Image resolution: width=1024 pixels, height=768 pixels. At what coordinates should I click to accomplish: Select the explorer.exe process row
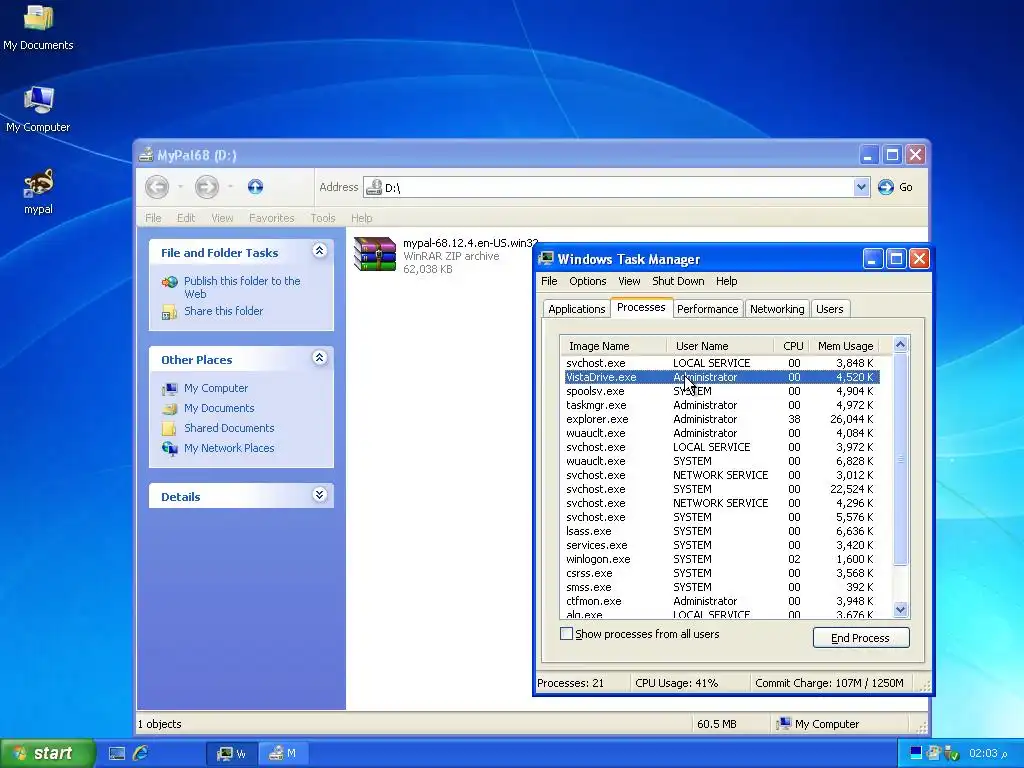coord(721,419)
